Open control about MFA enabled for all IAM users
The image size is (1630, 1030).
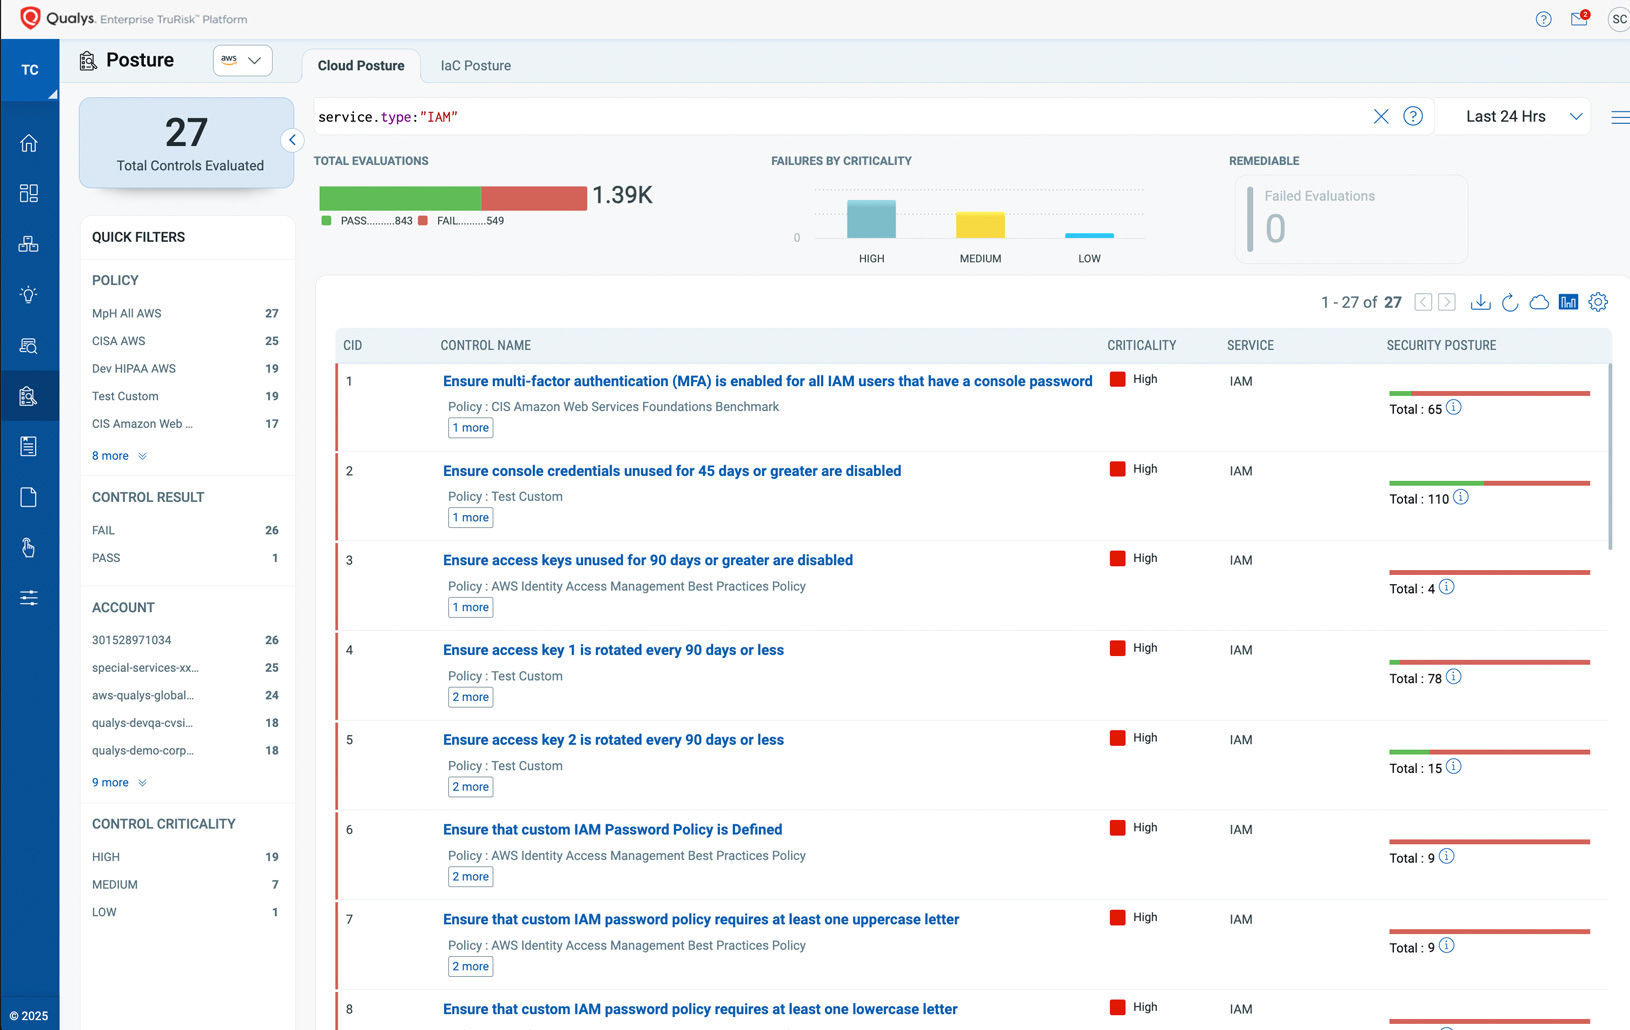(767, 381)
